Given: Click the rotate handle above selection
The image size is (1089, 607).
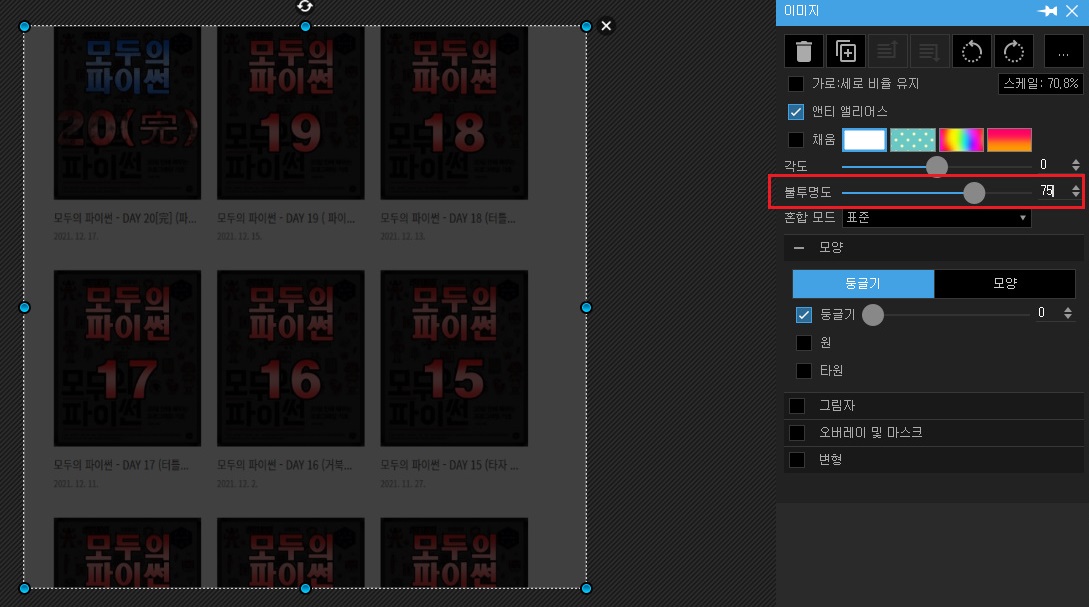Looking at the screenshot, I should (x=305, y=6).
